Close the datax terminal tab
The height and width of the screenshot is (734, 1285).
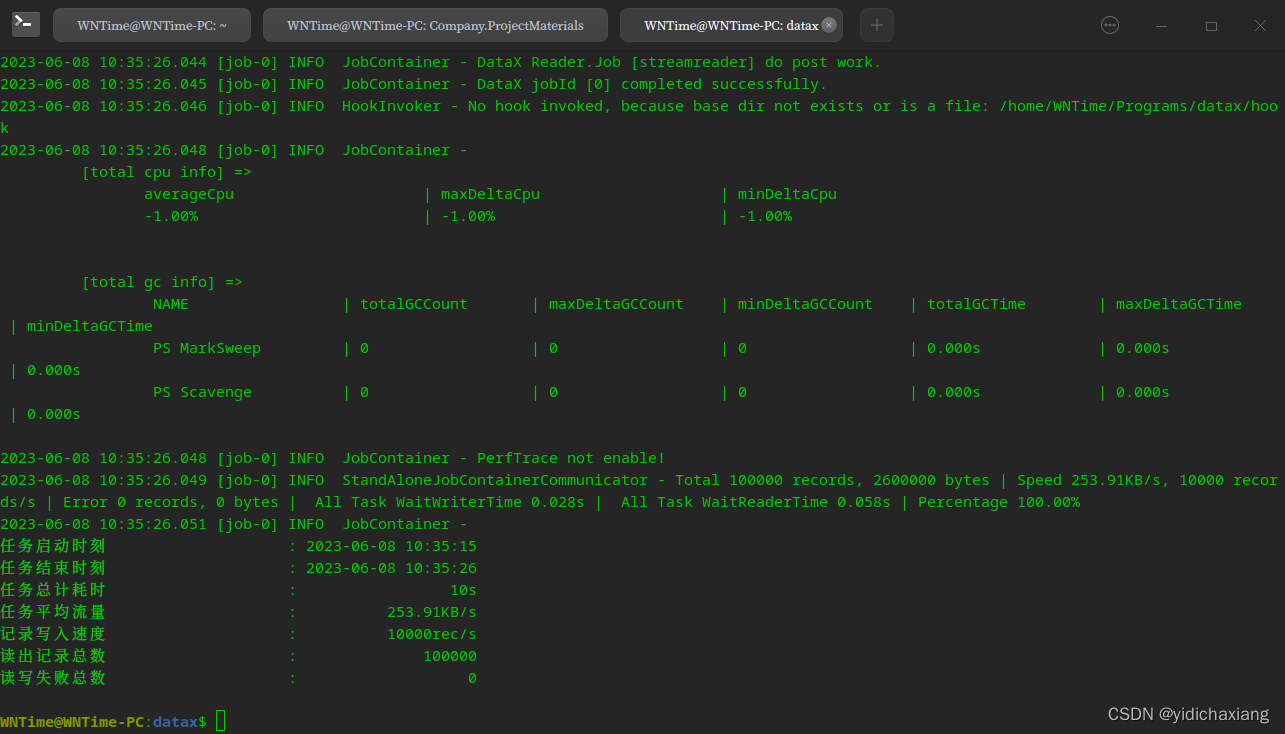click(x=829, y=25)
